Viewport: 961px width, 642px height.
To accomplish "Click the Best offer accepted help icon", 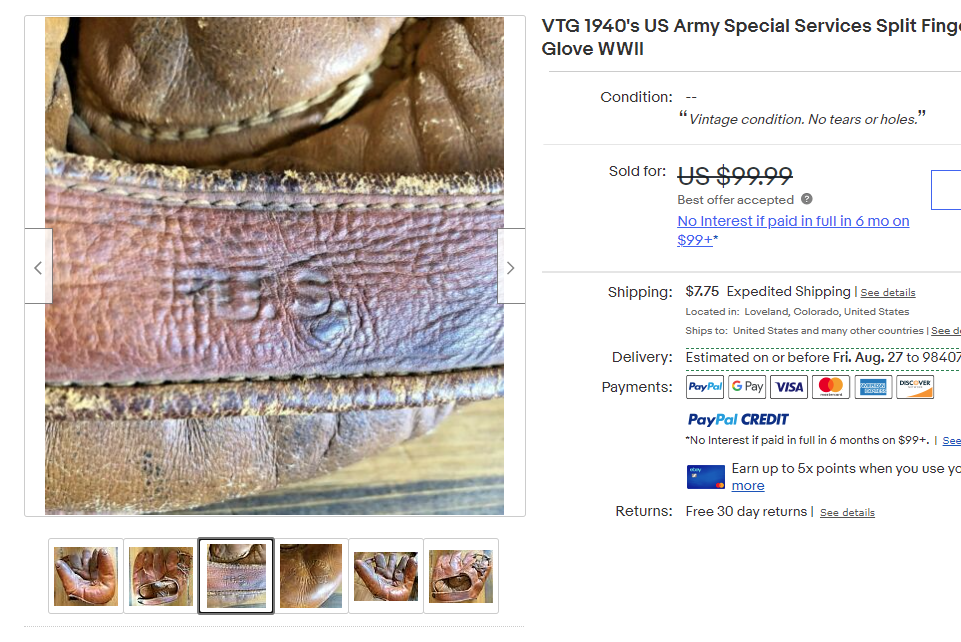I will [x=807, y=199].
